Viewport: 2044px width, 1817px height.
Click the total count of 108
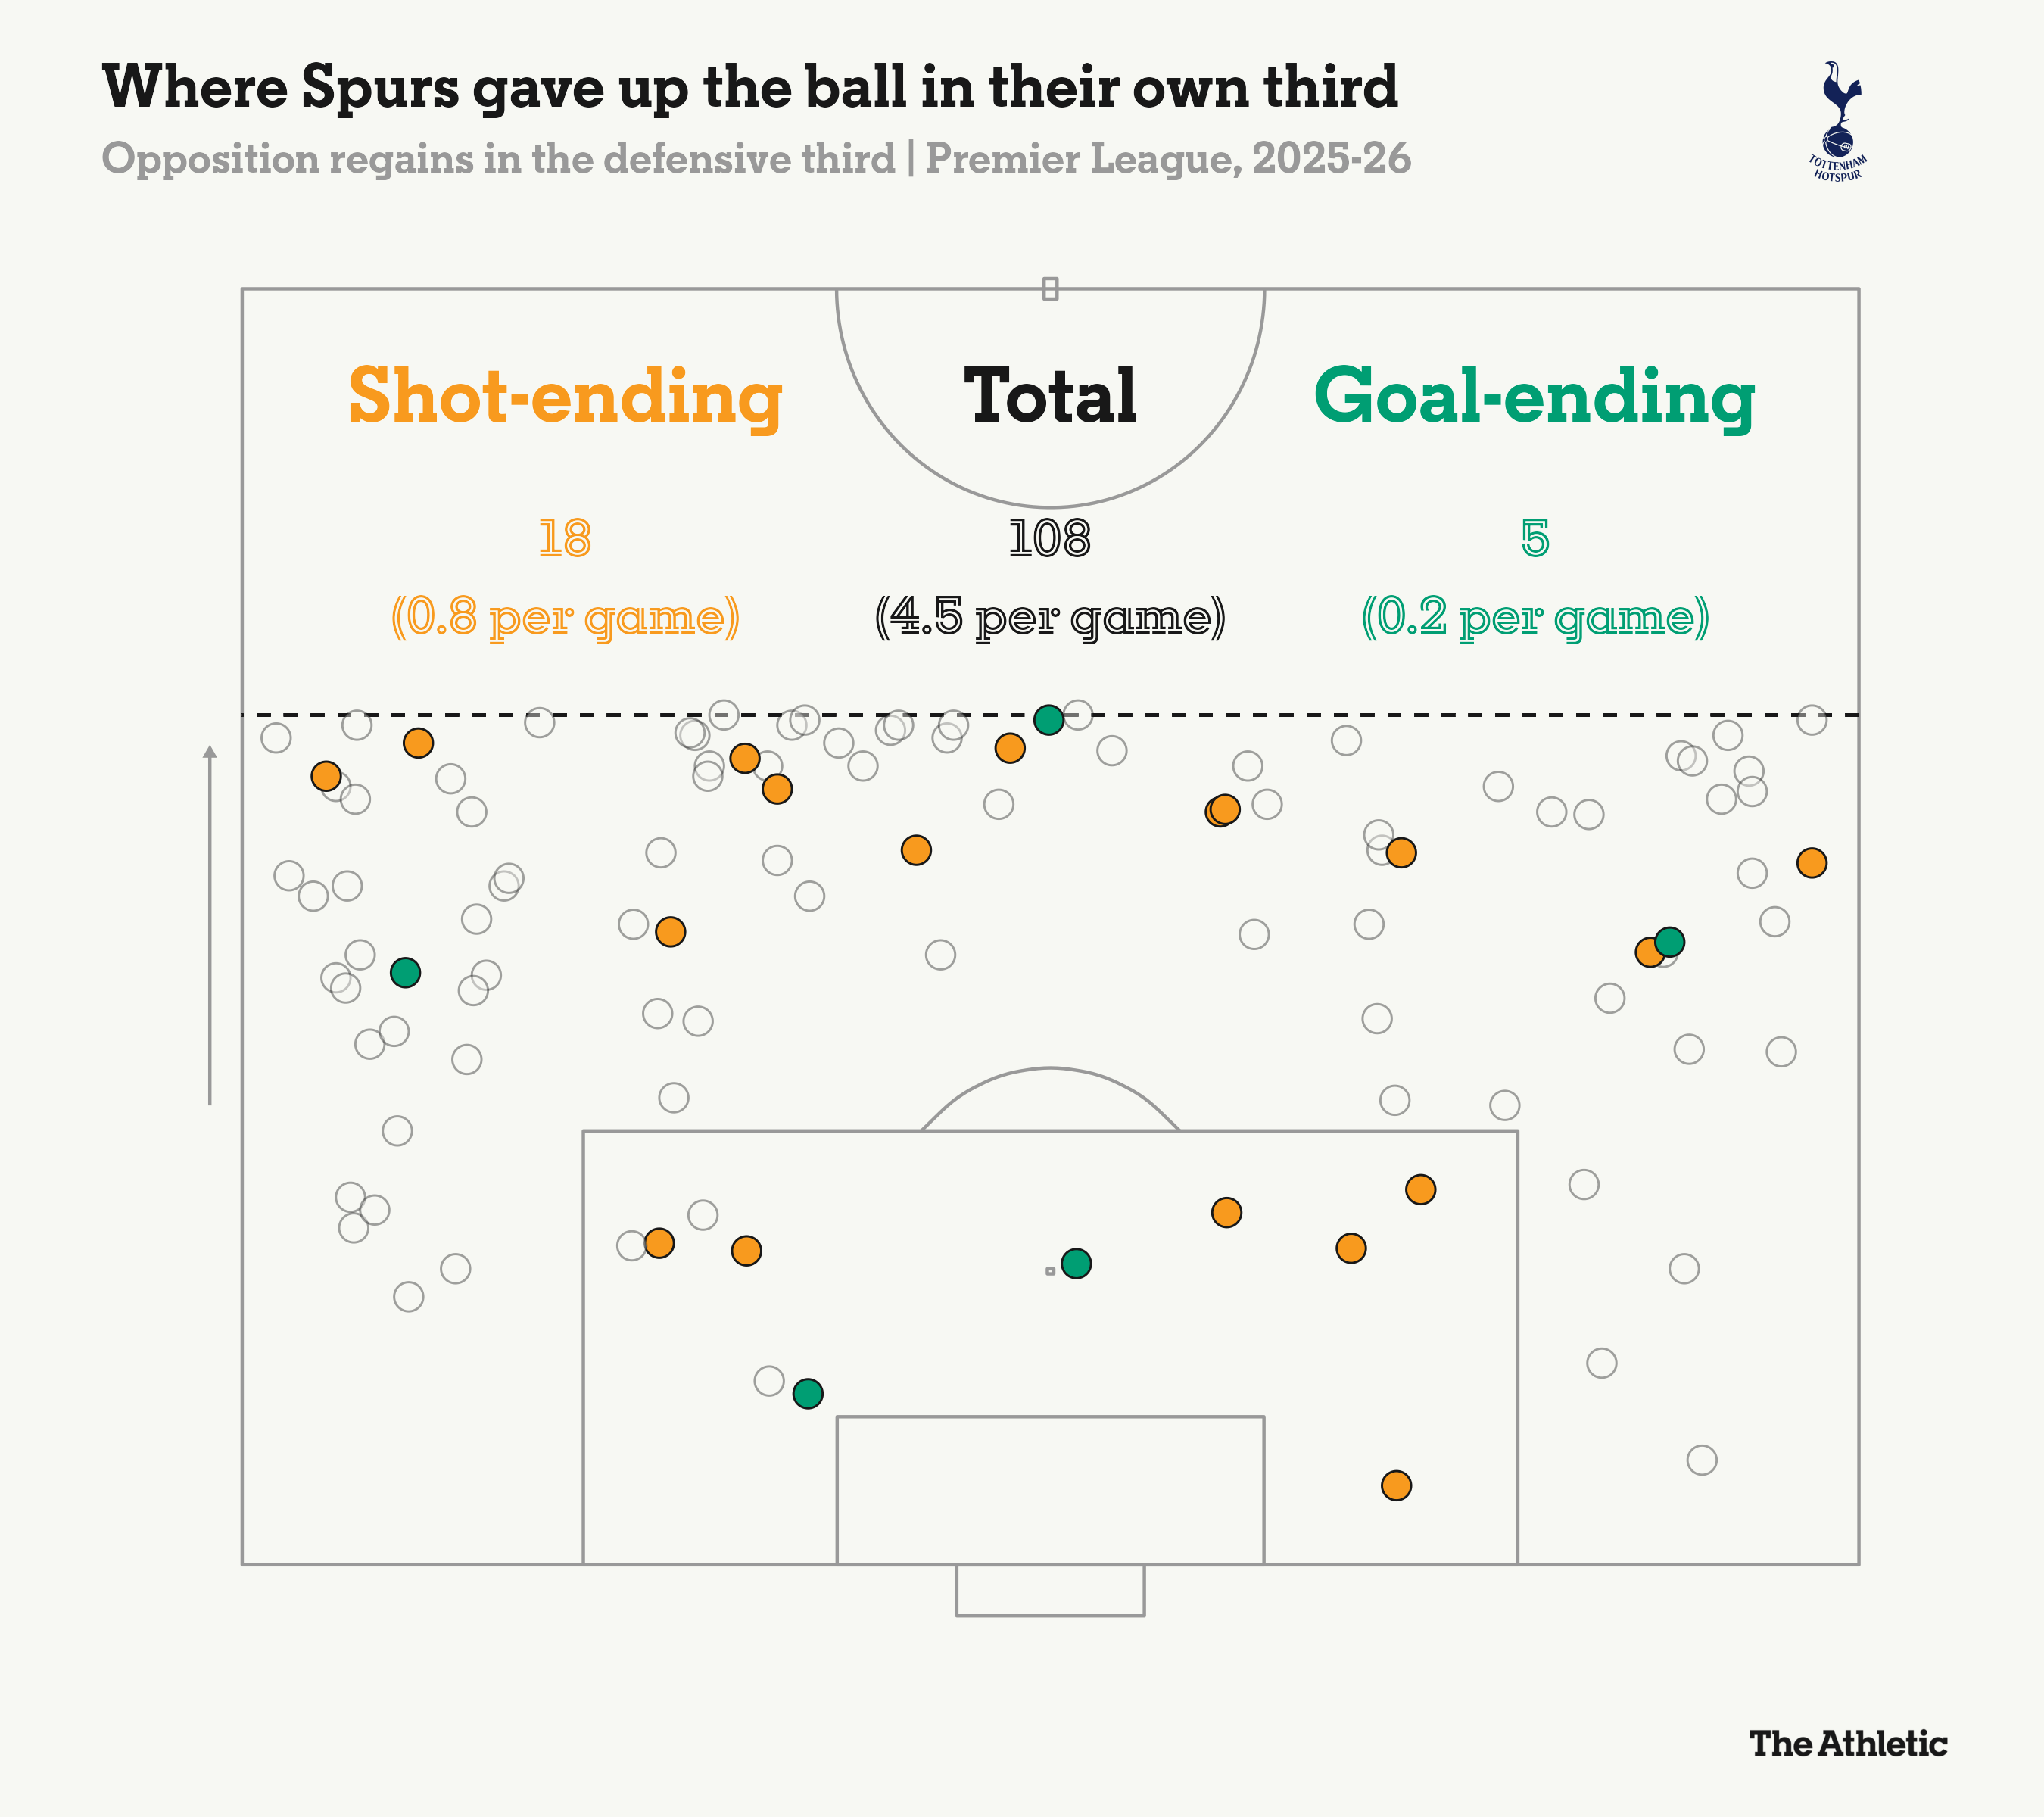(x=1050, y=538)
